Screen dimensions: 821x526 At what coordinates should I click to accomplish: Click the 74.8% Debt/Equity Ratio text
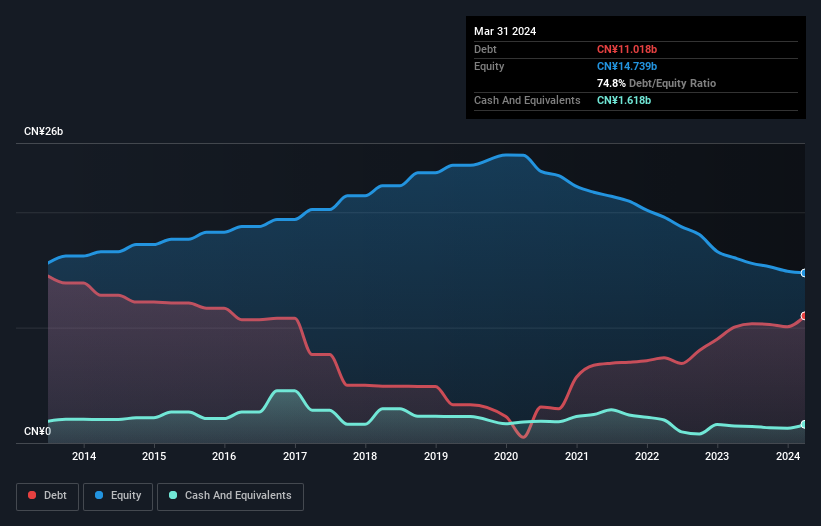coord(656,83)
